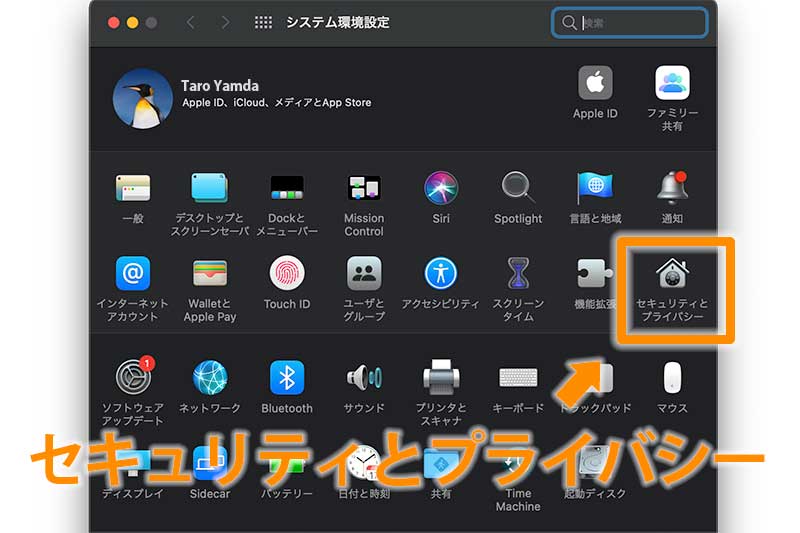Click the forward navigation arrow

(225, 22)
